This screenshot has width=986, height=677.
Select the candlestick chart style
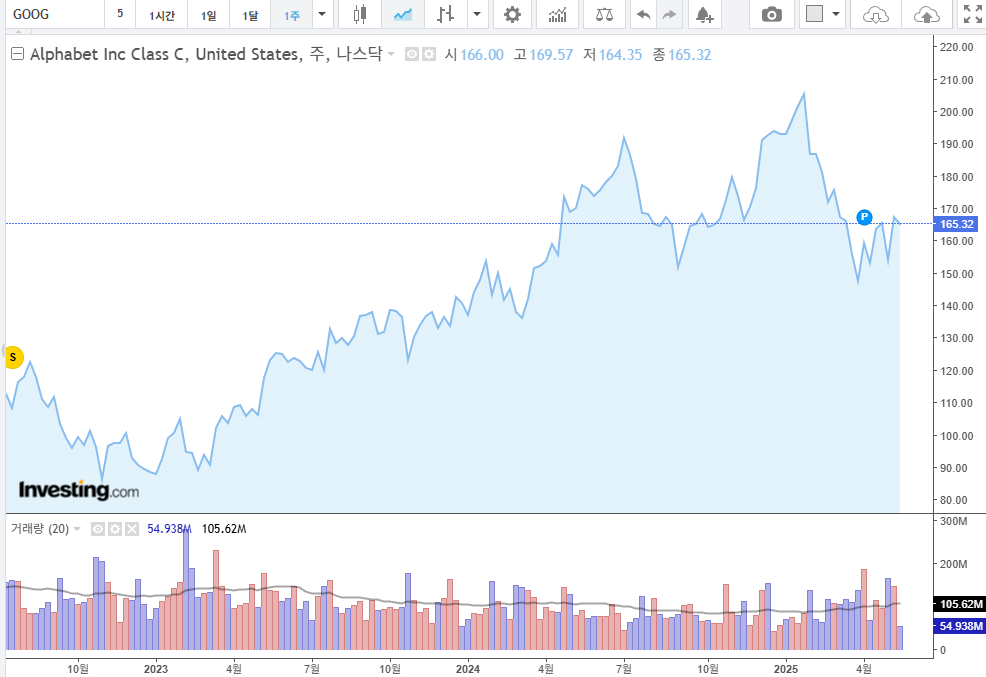(360, 14)
